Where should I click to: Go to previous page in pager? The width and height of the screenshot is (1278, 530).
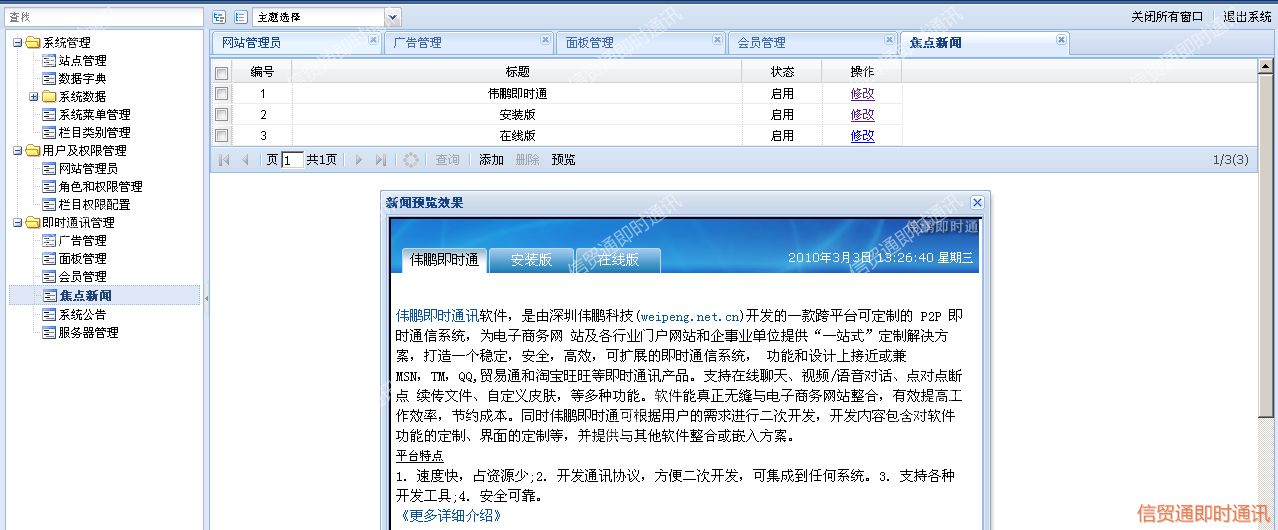coord(245,160)
